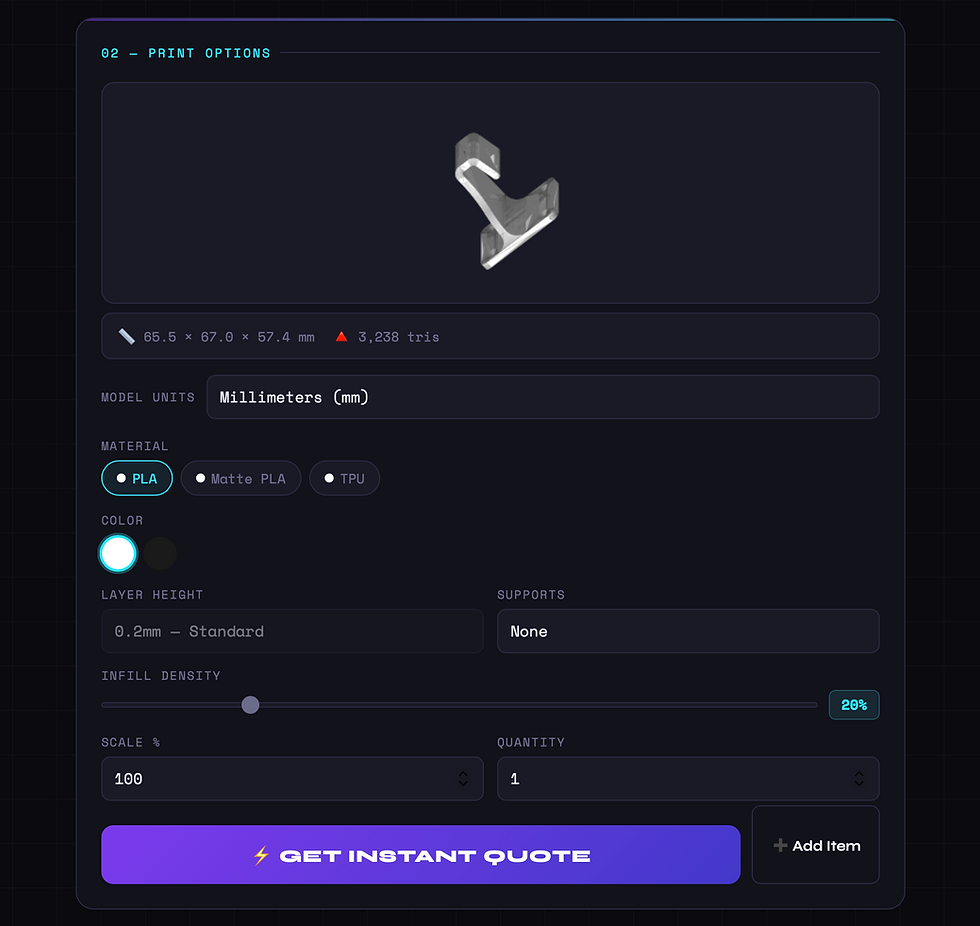The width and height of the screenshot is (980, 926).
Task: Click the radio dot inside the PLA pill
Action: [119, 478]
